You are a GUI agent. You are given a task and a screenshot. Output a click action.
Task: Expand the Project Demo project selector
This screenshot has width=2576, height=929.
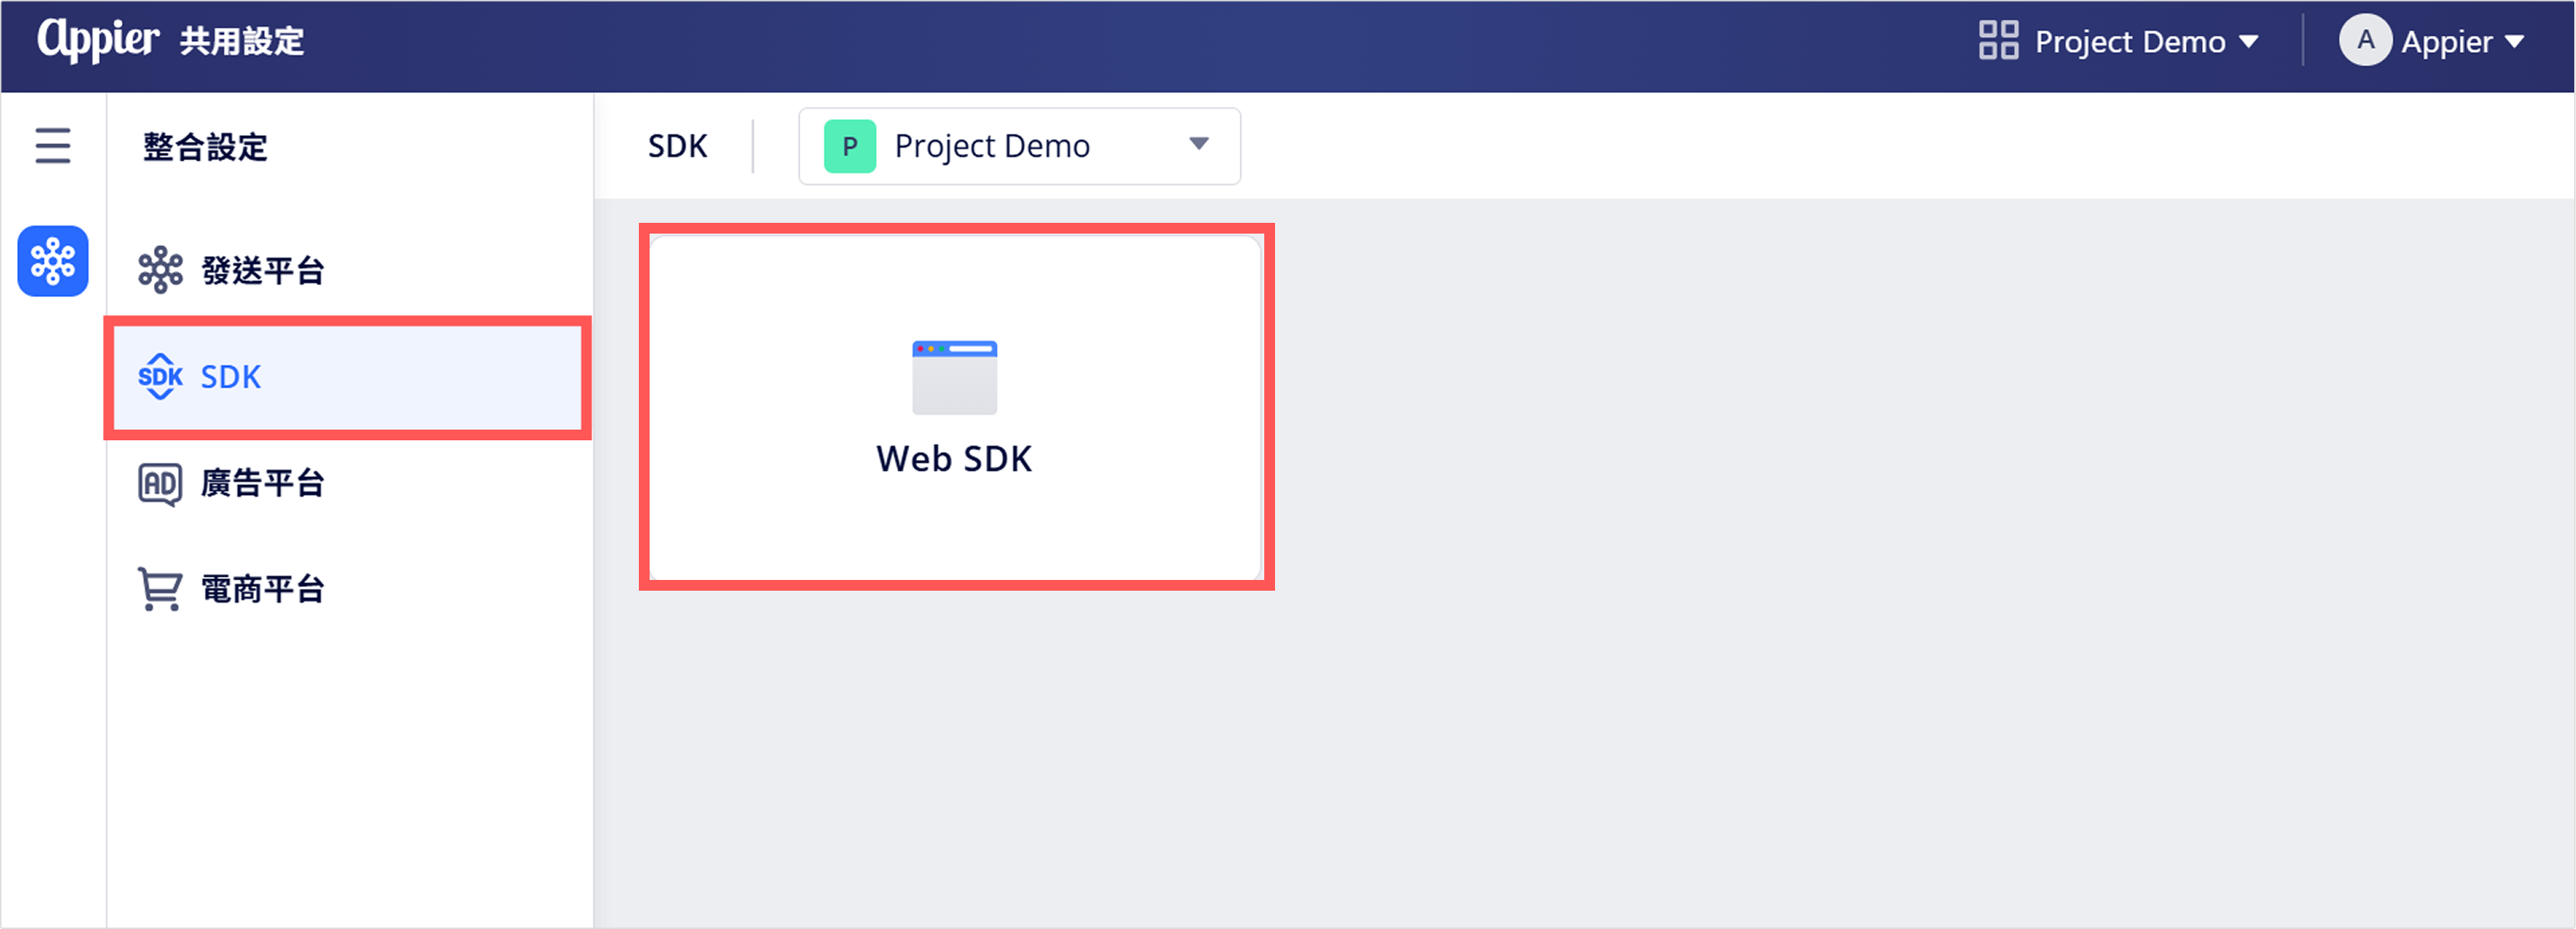[x=1019, y=146]
